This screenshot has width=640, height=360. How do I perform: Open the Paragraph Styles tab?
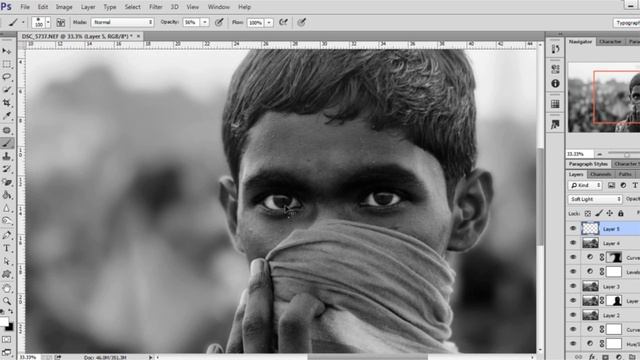[588, 164]
